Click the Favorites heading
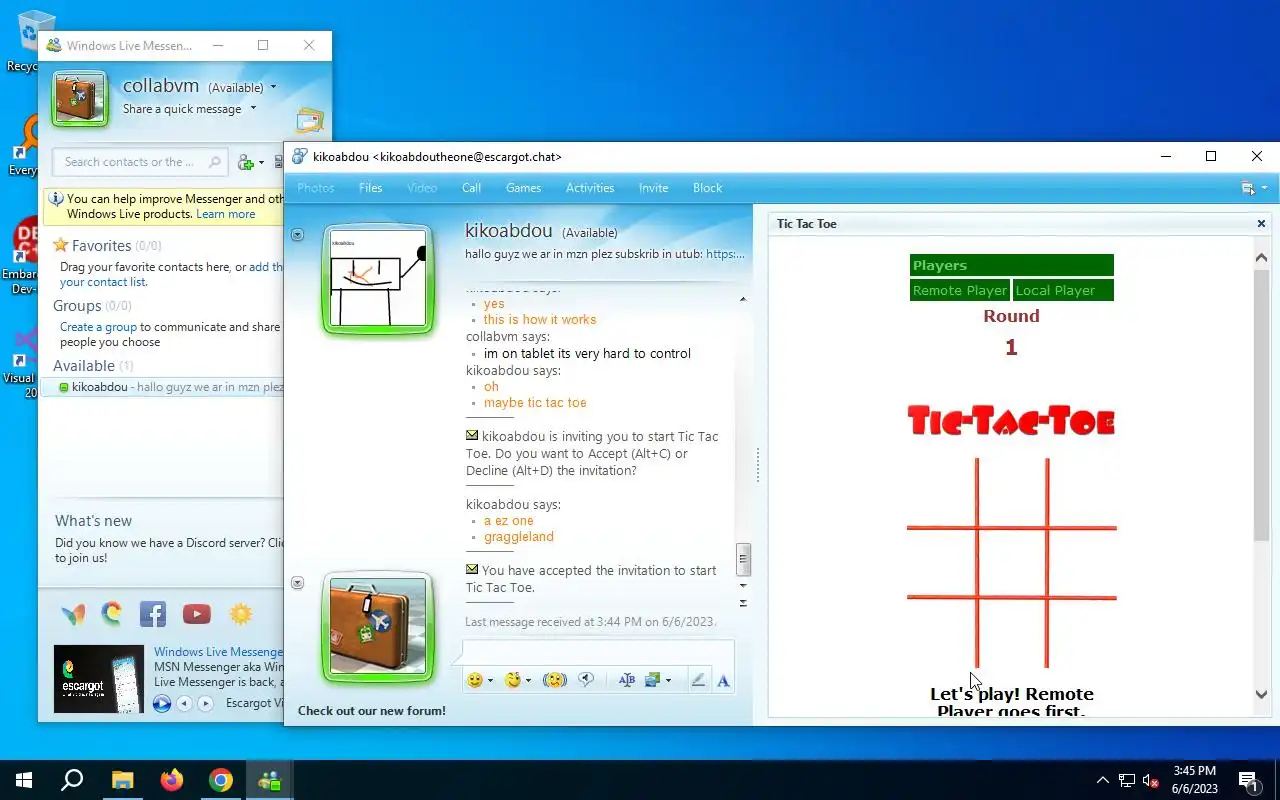Viewport: 1280px width, 800px height. (101, 246)
